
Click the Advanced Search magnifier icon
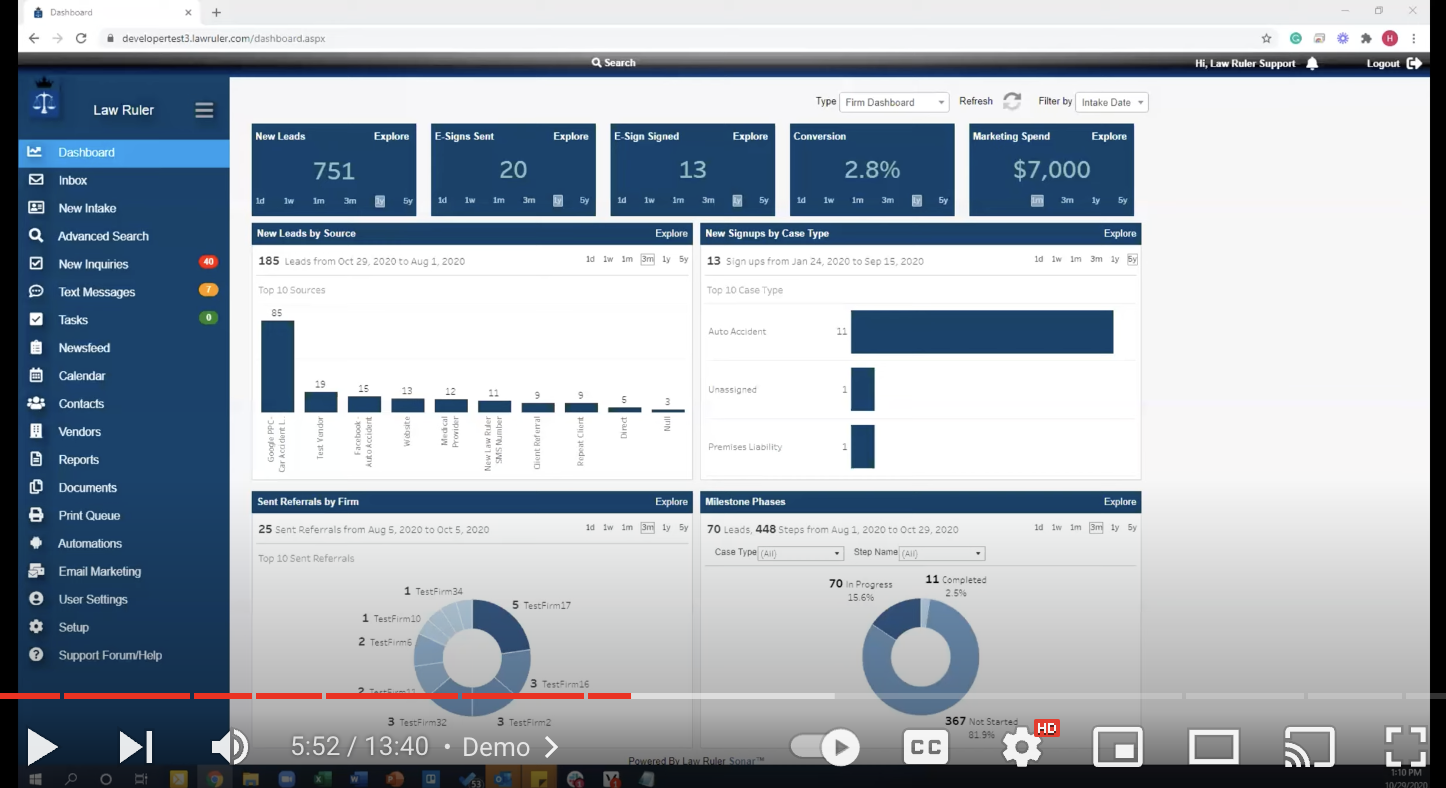tap(36, 236)
